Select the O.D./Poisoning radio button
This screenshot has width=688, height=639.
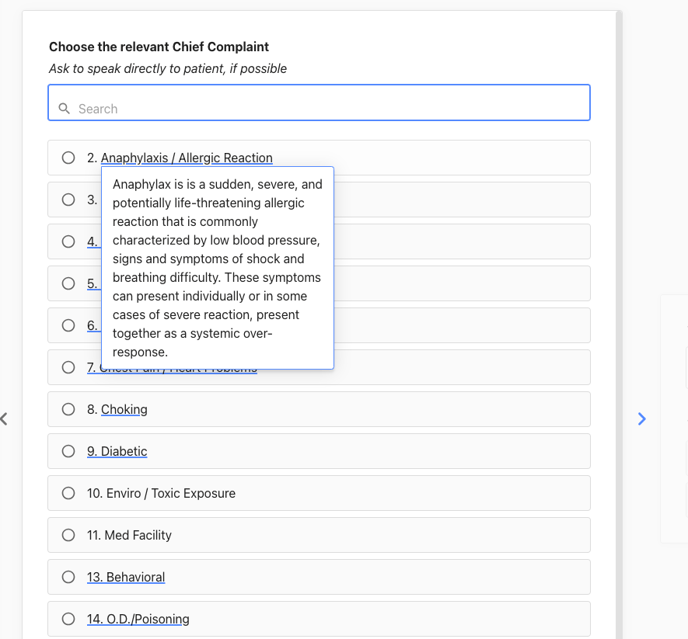click(68, 619)
